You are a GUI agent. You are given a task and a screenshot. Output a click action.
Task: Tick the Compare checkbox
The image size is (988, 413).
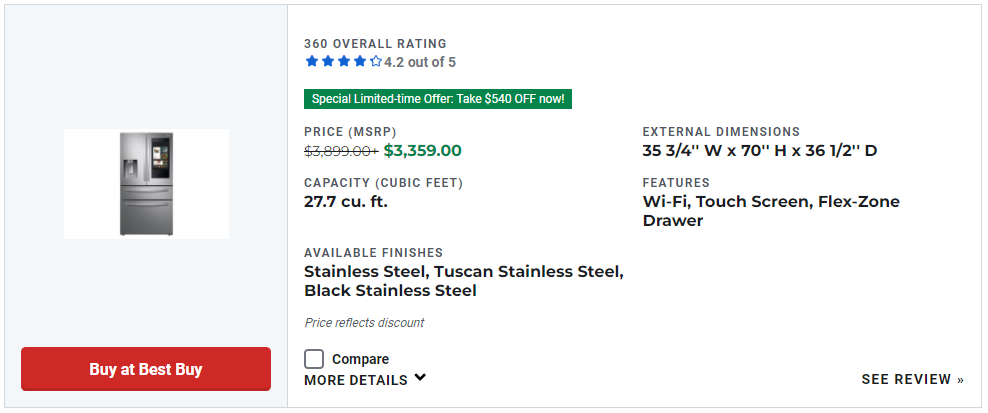pos(314,359)
